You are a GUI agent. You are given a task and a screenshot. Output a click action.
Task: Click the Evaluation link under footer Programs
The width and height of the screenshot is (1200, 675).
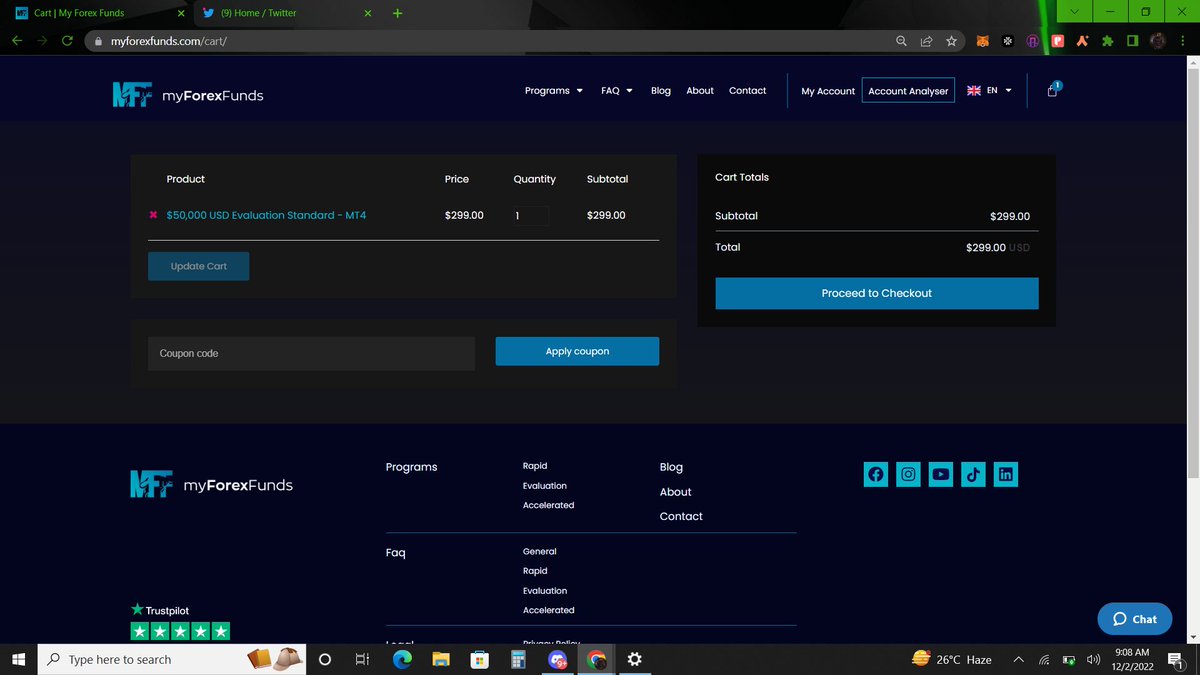[545, 486]
